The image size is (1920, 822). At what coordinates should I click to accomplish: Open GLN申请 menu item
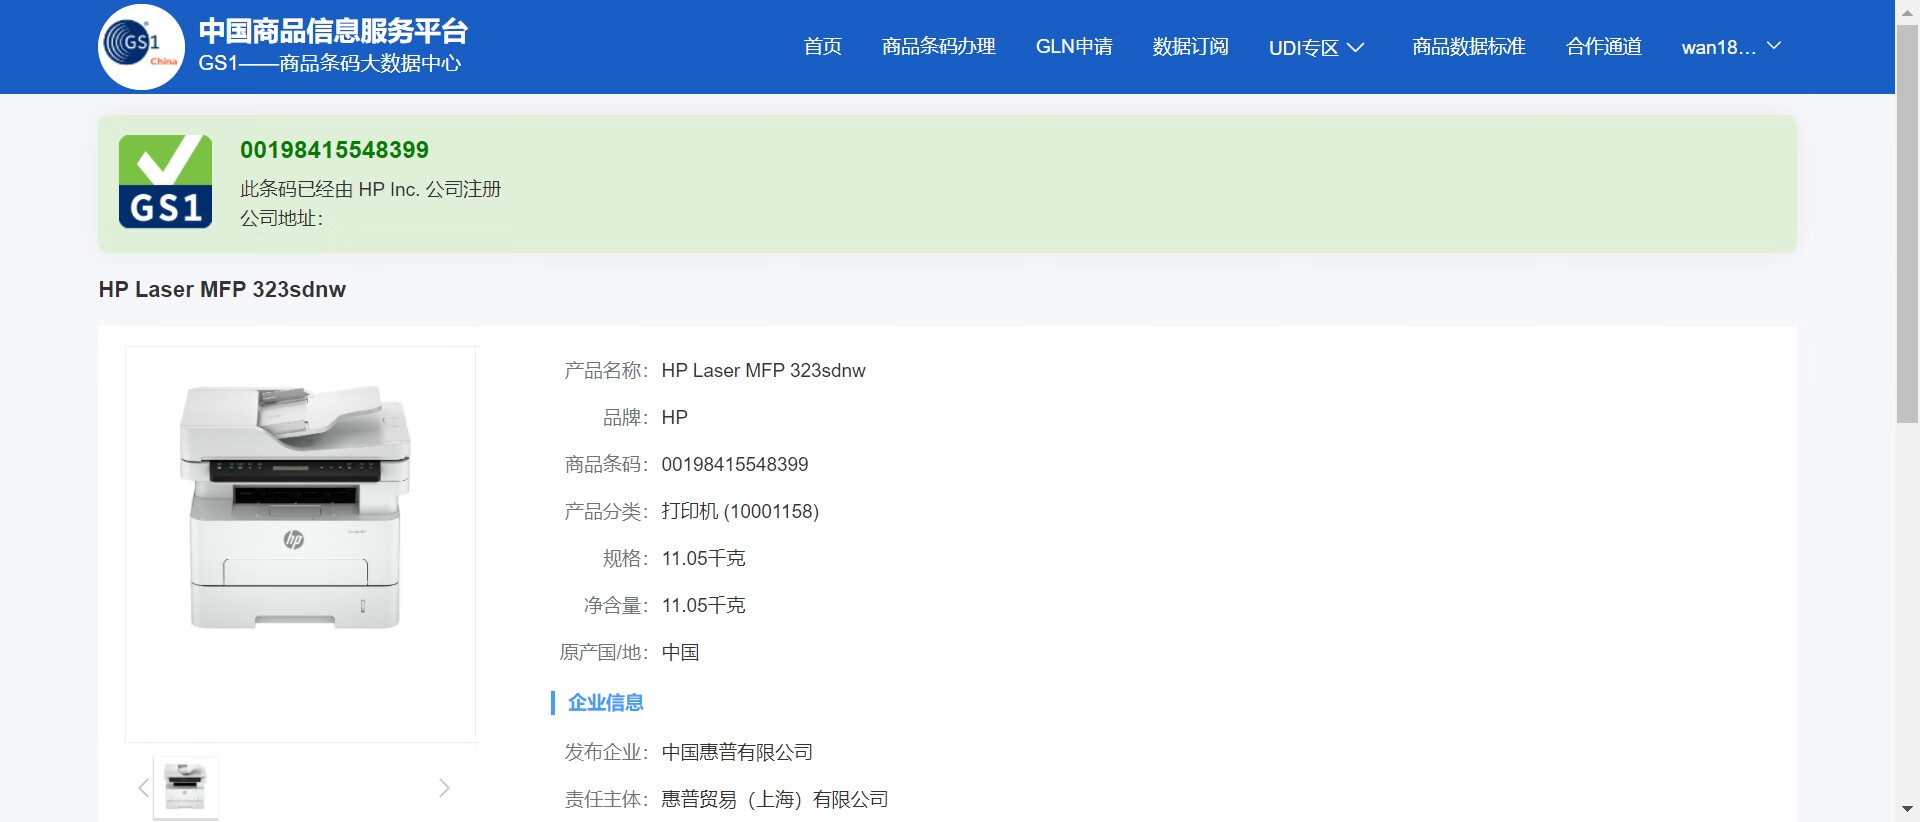click(x=1074, y=47)
